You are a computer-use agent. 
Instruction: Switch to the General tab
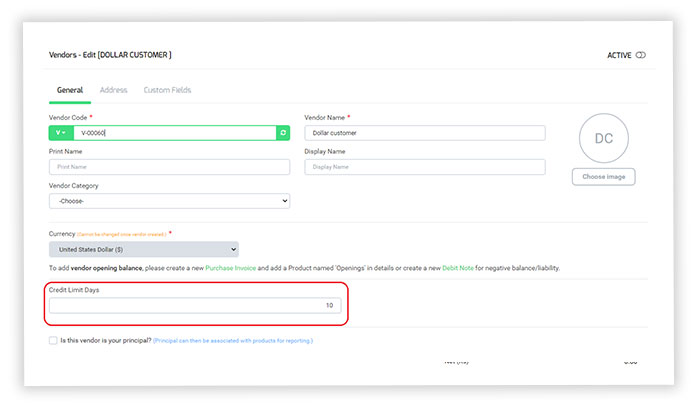[x=70, y=90]
